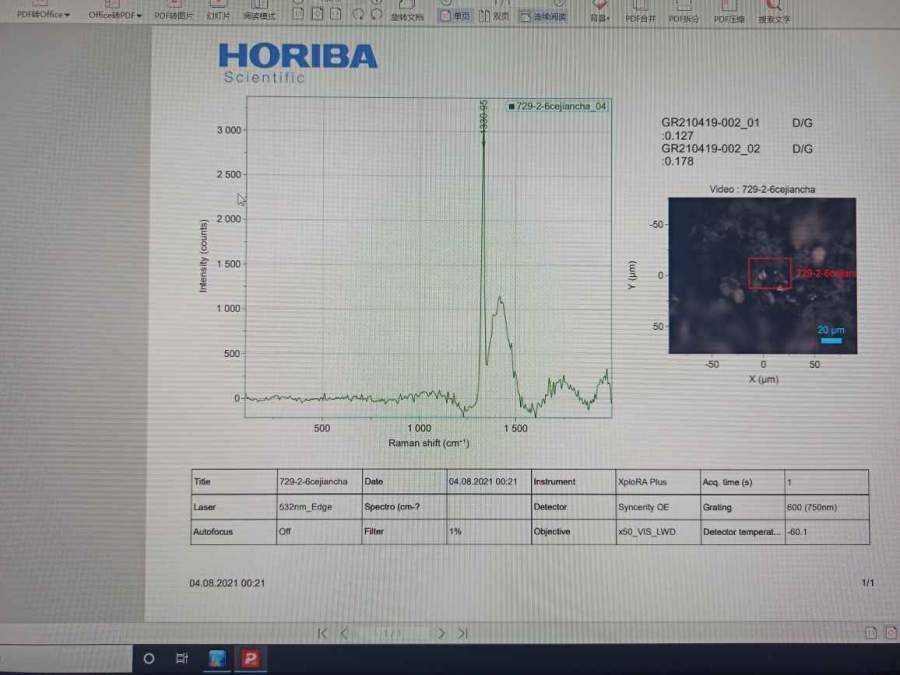Screen dimensions: 900x675
Task: Click the 'Intensity (counts)' axis label
Action: click(203, 256)
